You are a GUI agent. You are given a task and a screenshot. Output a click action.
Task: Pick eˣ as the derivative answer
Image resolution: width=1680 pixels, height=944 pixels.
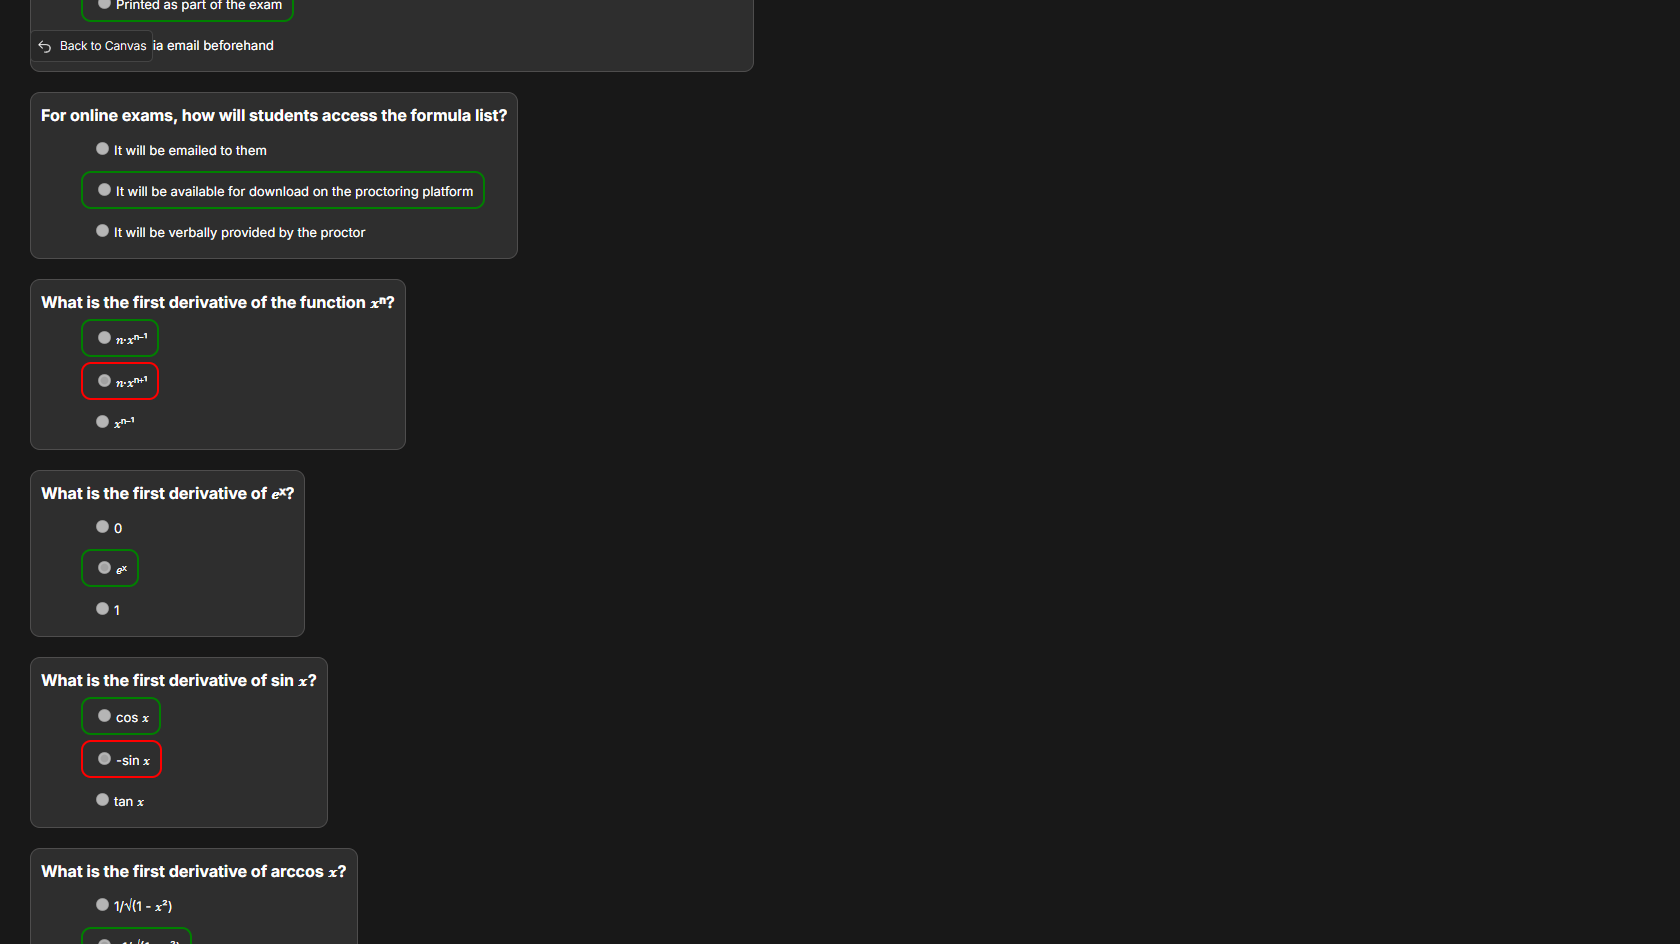tap(105, 568)
